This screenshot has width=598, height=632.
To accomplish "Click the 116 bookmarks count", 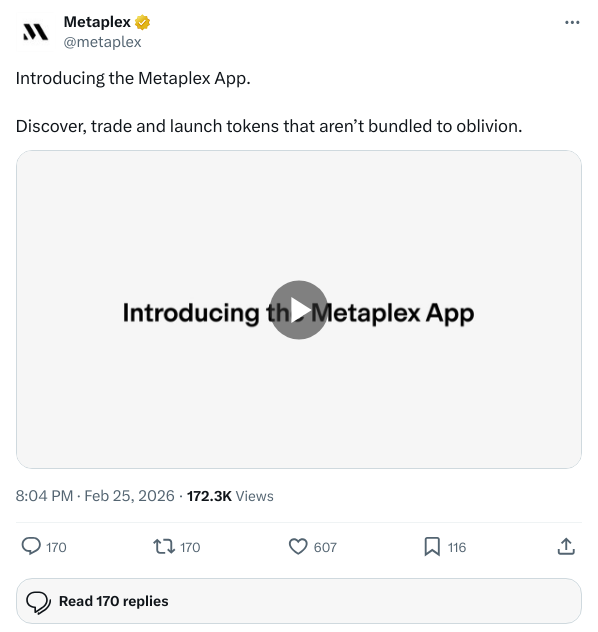I will click(457, 547).
